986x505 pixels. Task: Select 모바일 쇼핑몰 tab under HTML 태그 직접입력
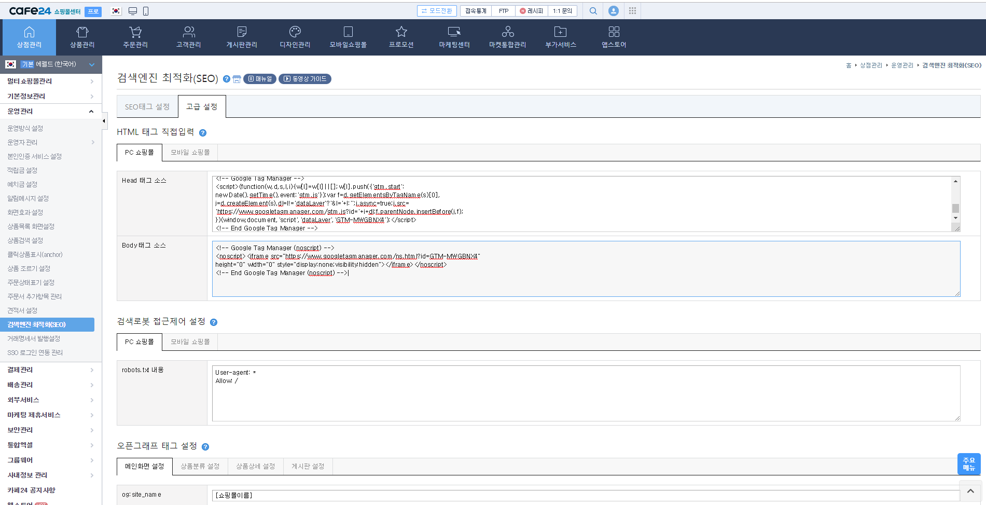190,152
